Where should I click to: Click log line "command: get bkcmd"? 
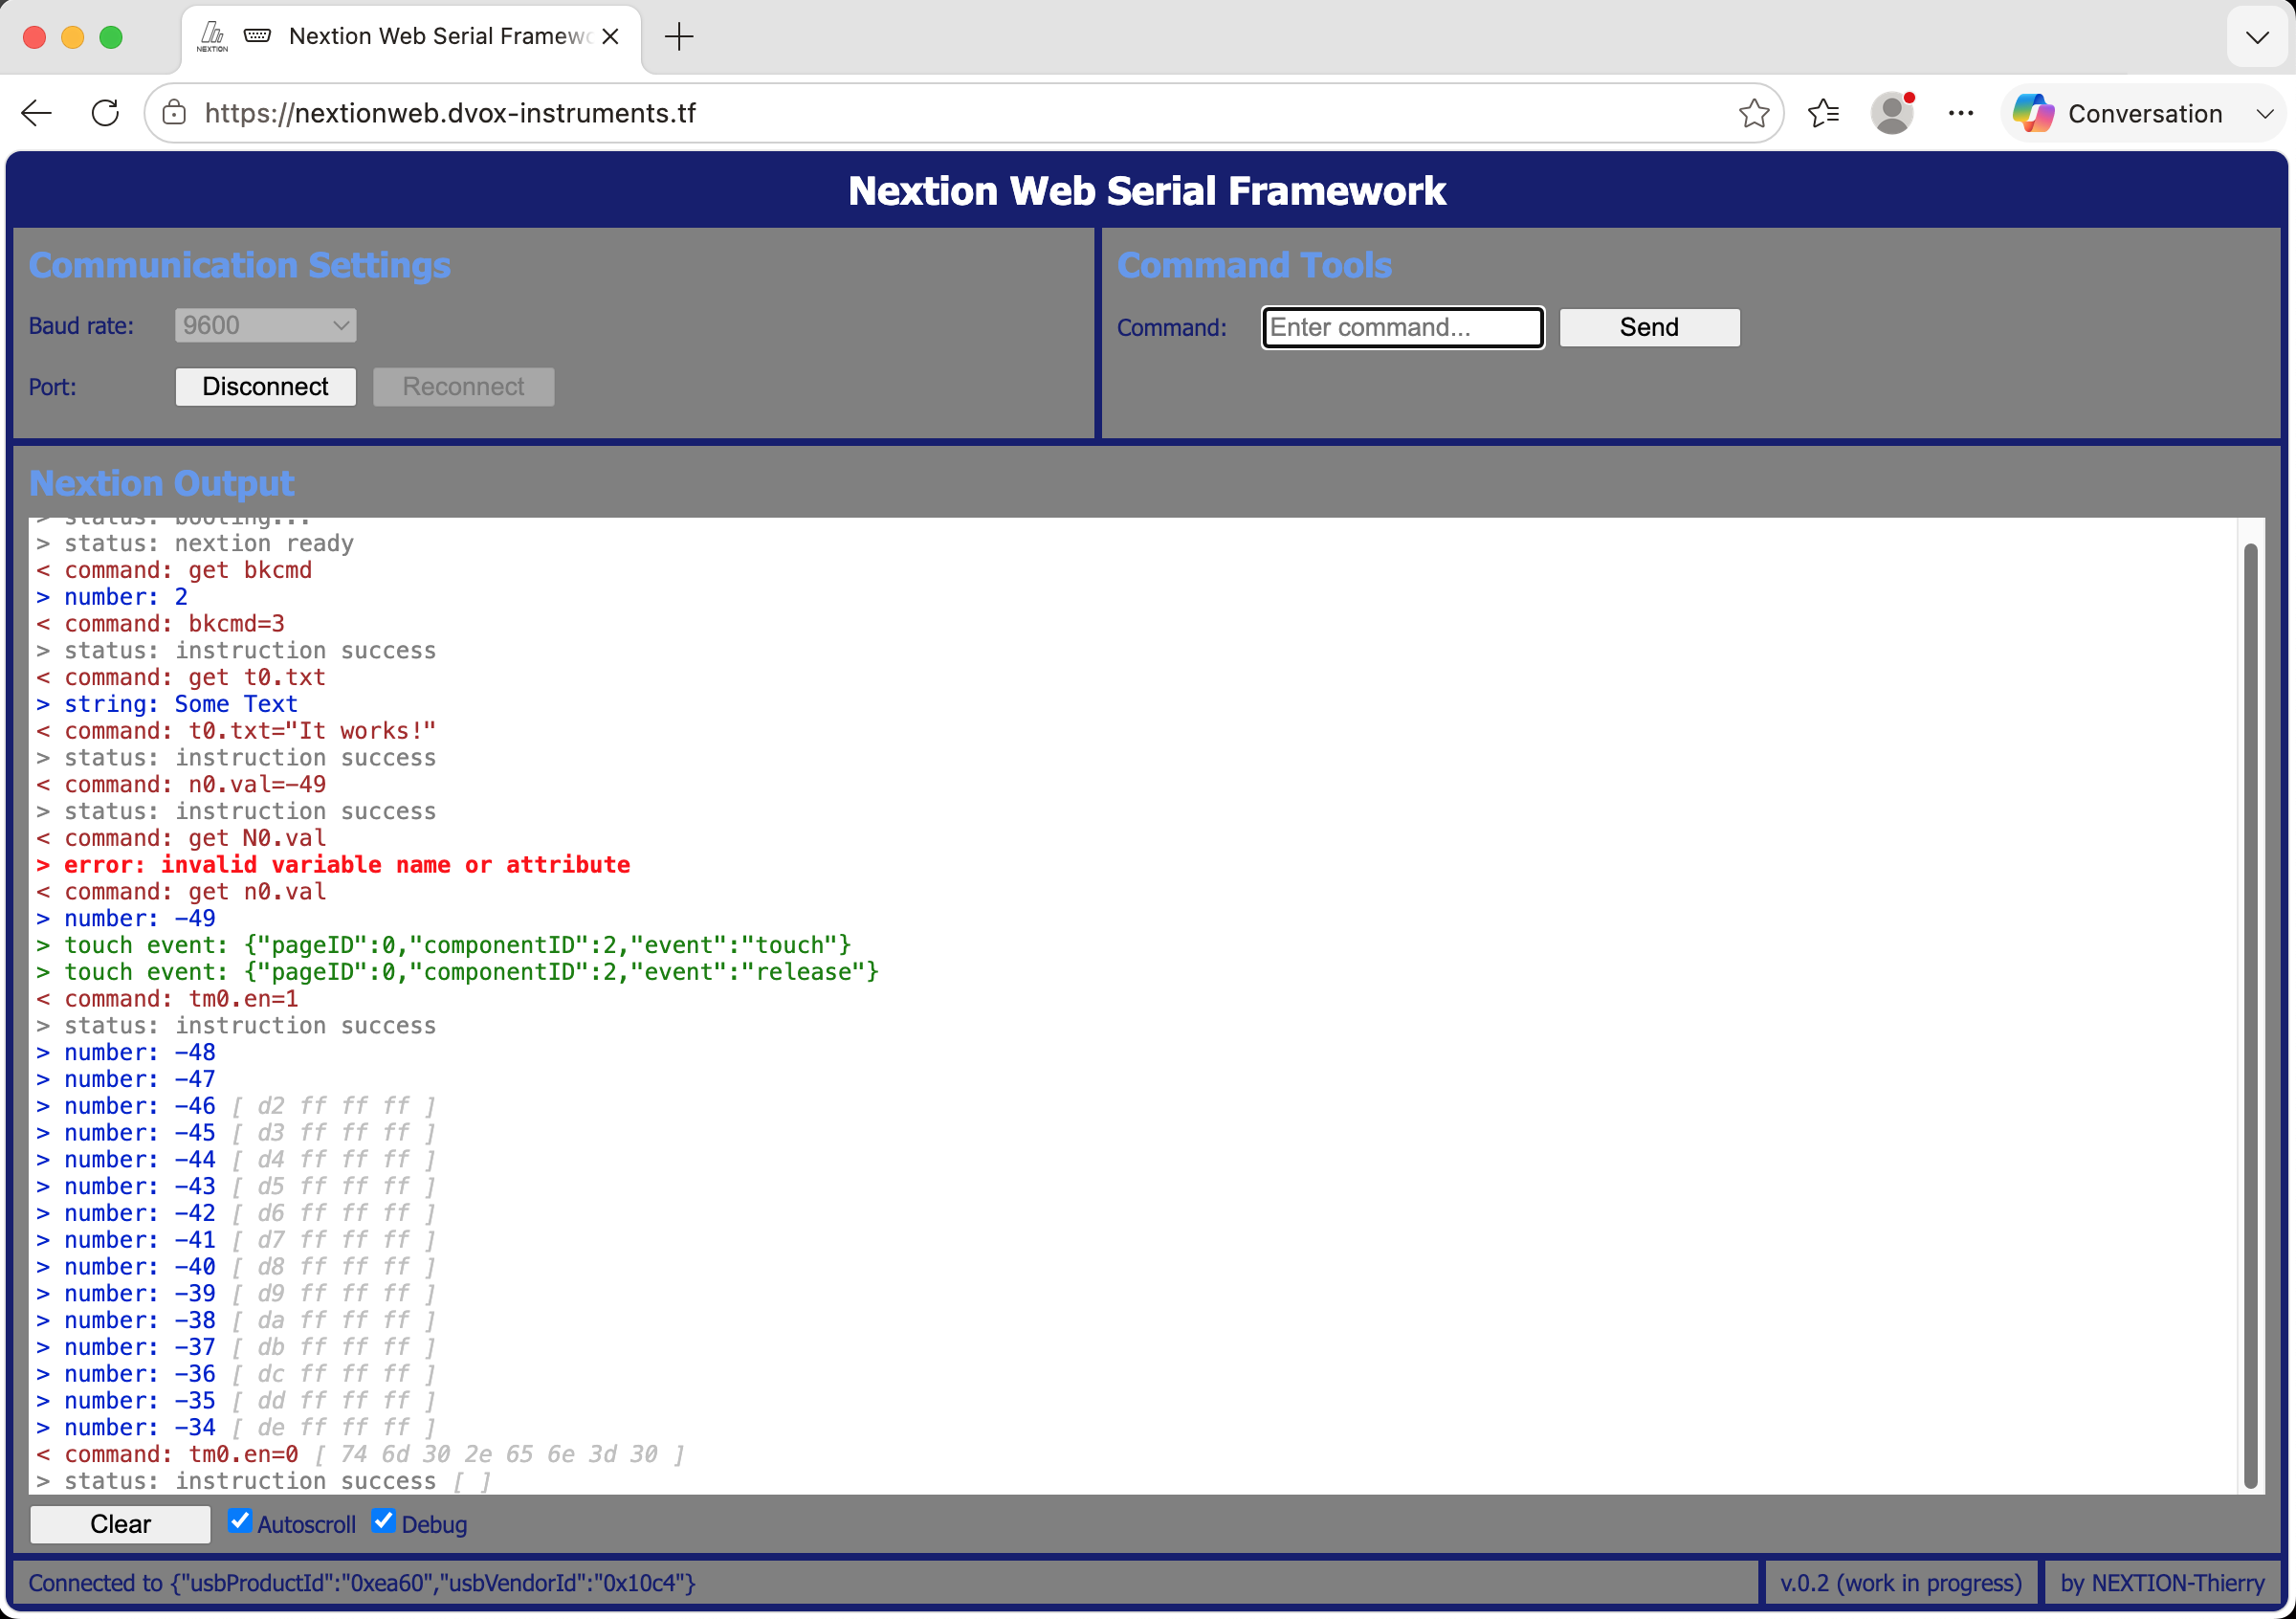pos(175,570)
